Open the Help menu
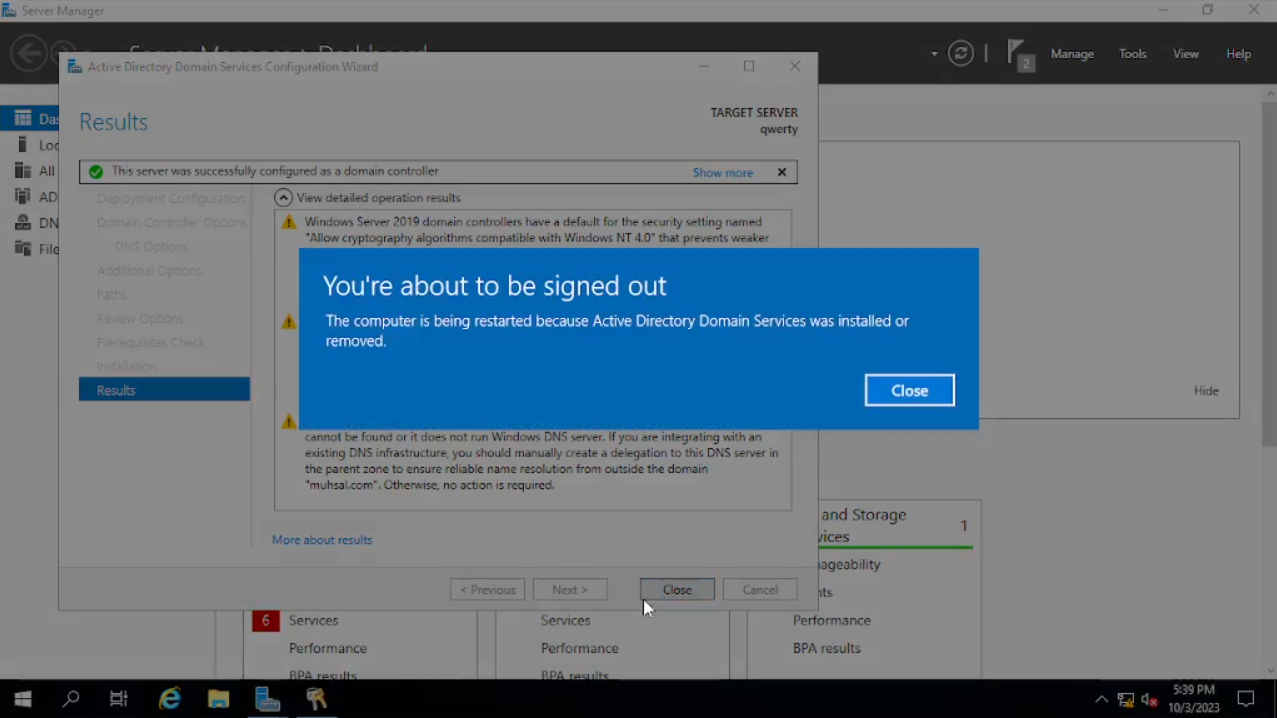Screen dimensions: 1277x718 1238,54
